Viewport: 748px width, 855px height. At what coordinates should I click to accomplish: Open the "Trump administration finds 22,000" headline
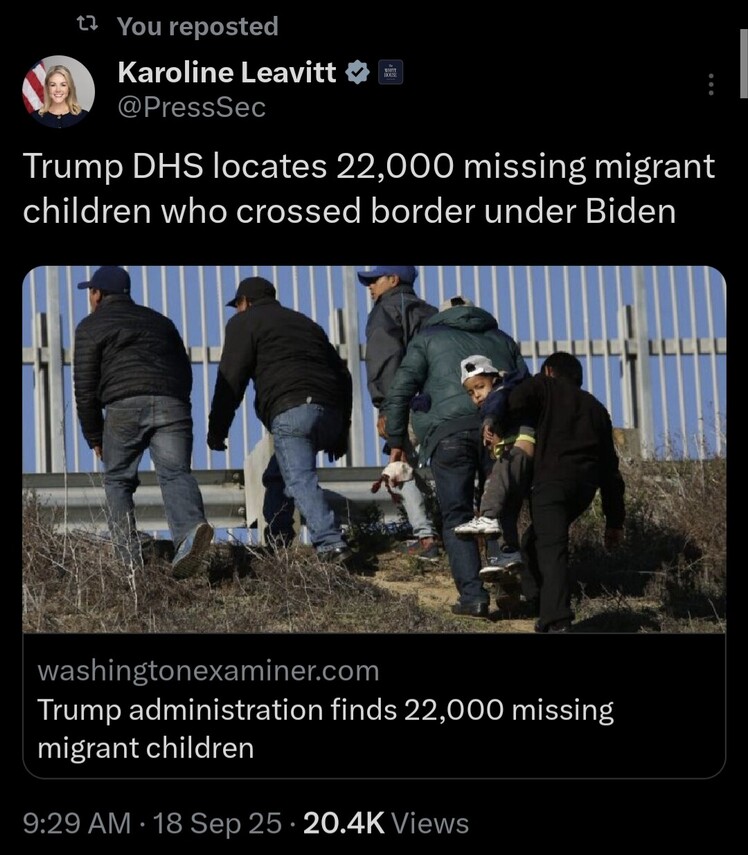325,729
